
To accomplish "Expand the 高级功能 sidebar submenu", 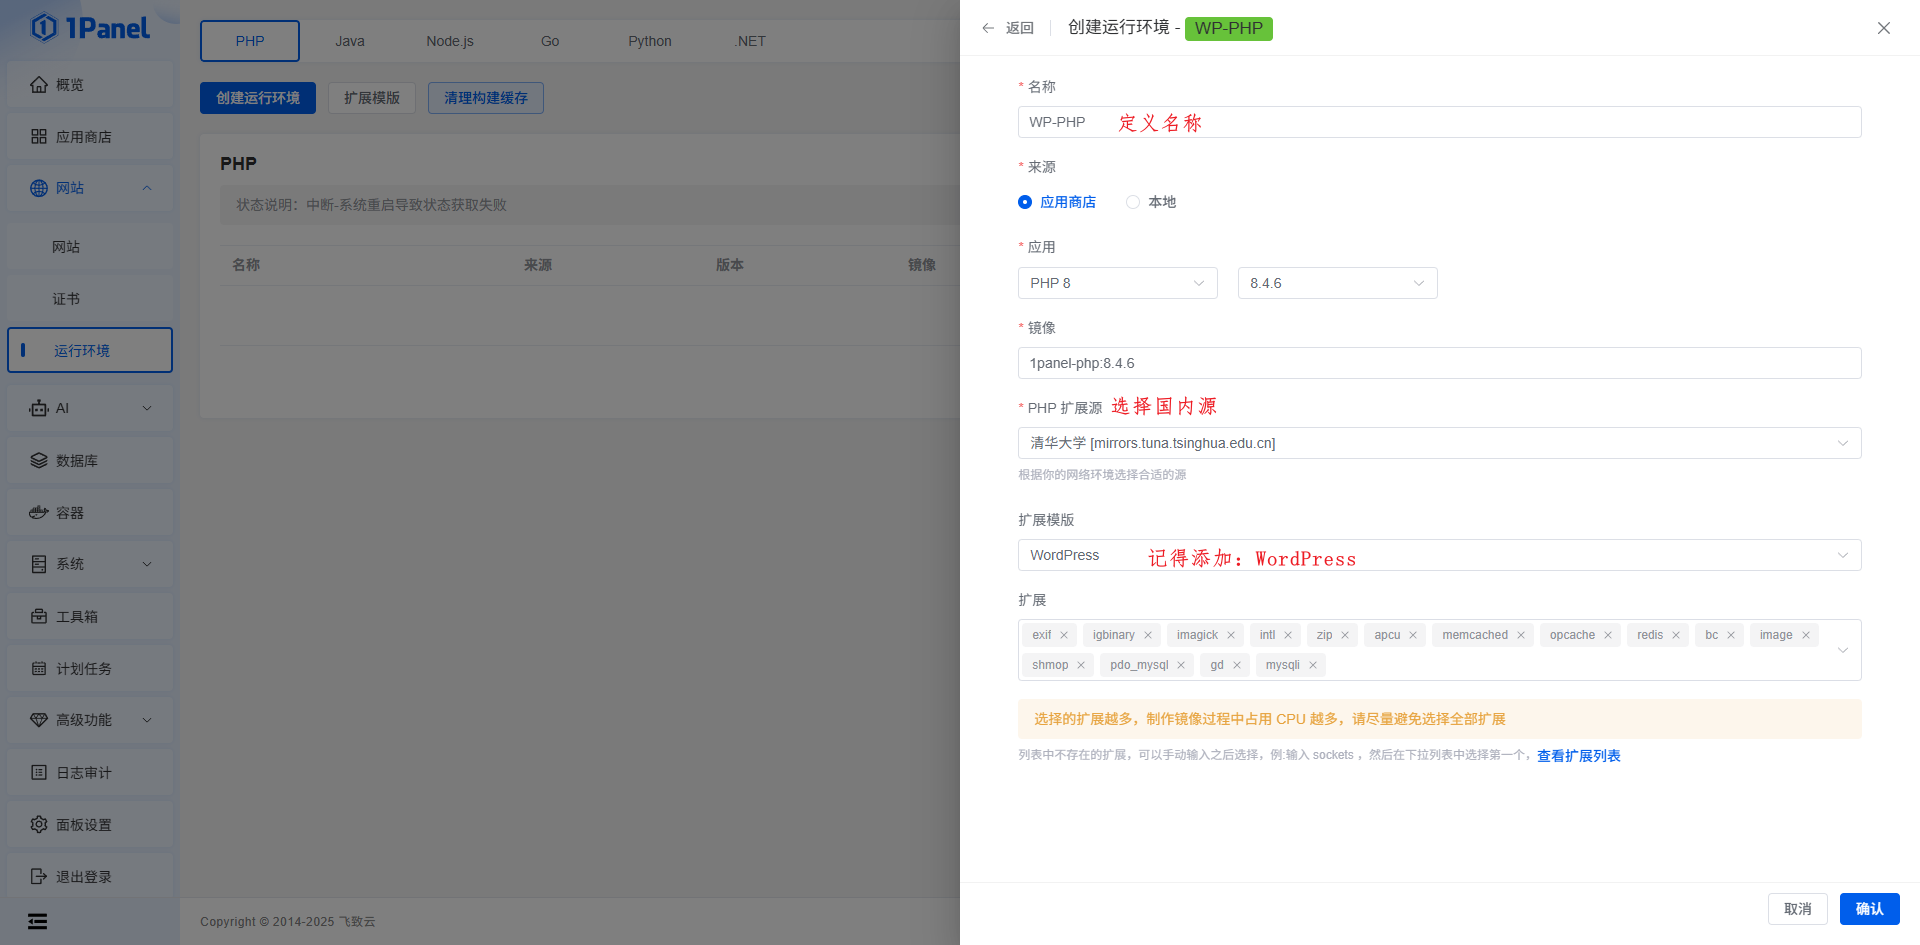I will (147, 720).
